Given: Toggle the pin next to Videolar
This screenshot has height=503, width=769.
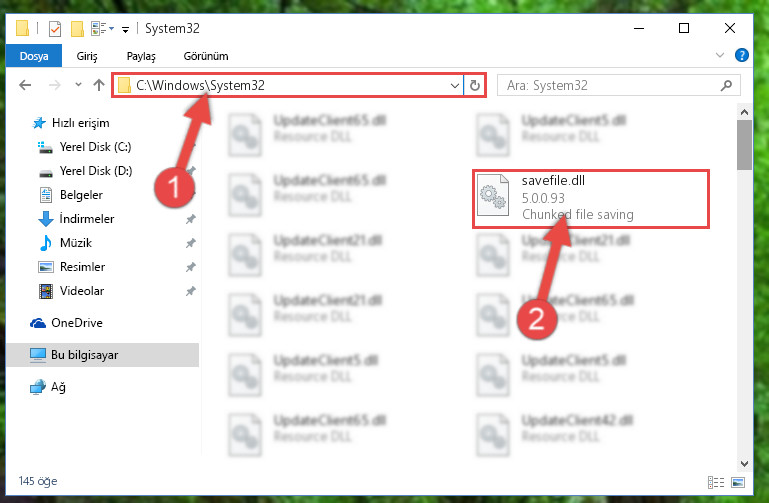Looking at the screenshot, I should click(x=190, y=291).
